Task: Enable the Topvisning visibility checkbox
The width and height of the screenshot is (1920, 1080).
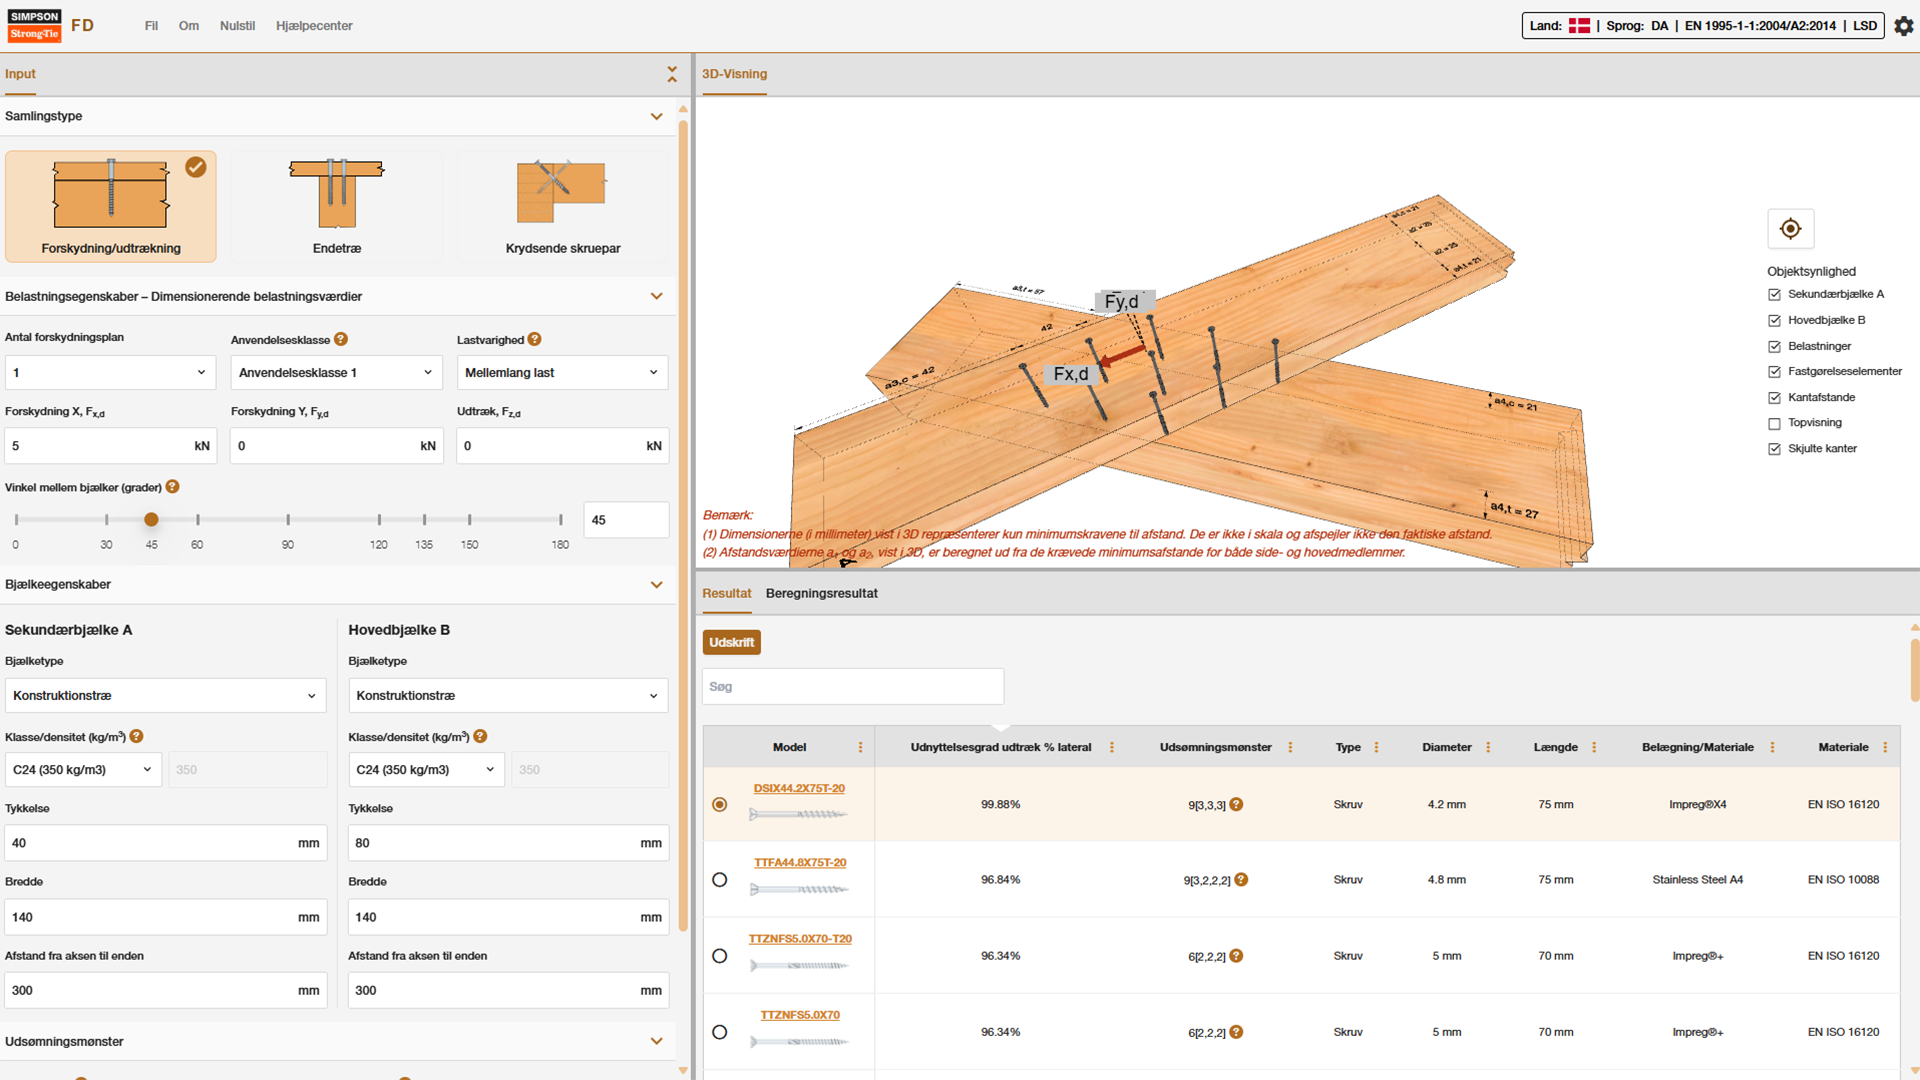Action: (1773, 422)
